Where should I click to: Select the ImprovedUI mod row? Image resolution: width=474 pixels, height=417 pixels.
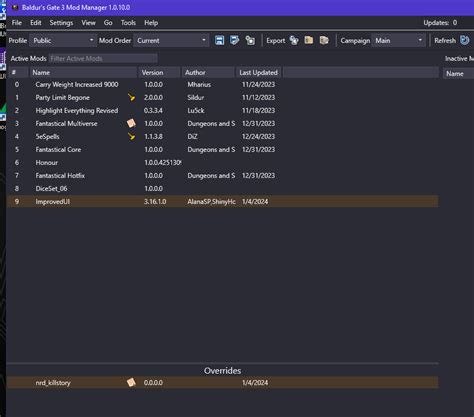(x=223, y=201)
